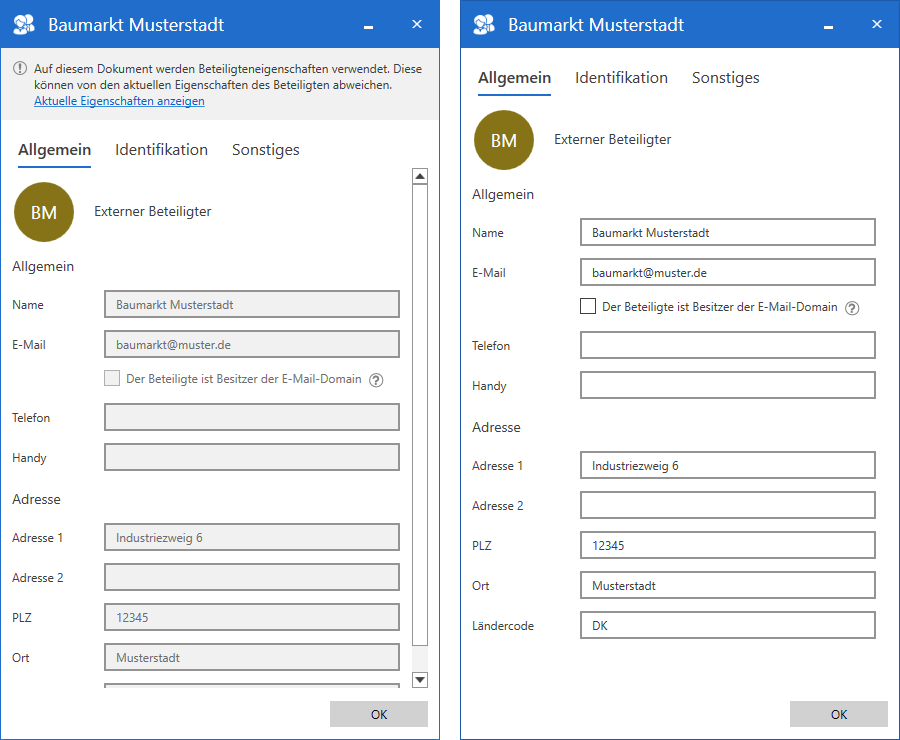Click the Ländercode field containing DK
Viewport: 900px width, 740px height.
[727, 626]
